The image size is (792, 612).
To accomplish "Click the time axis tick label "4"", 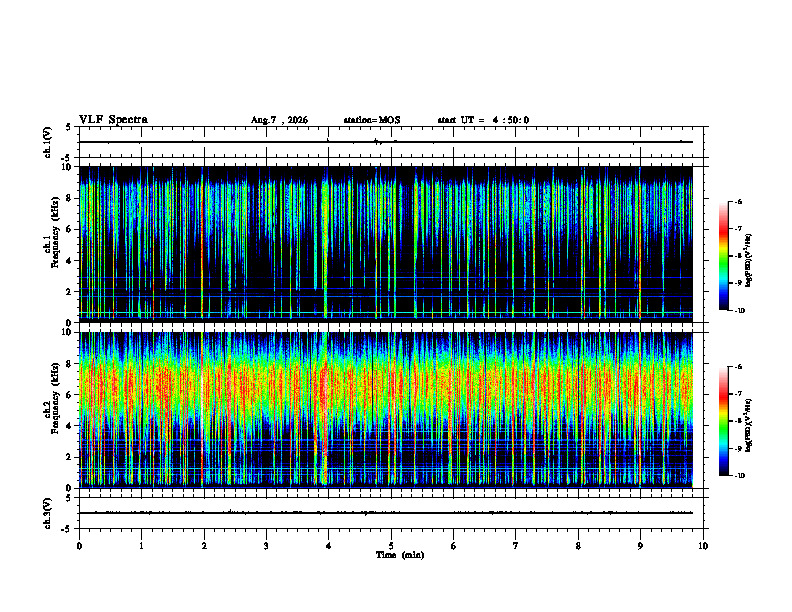I will click(329, 546).
